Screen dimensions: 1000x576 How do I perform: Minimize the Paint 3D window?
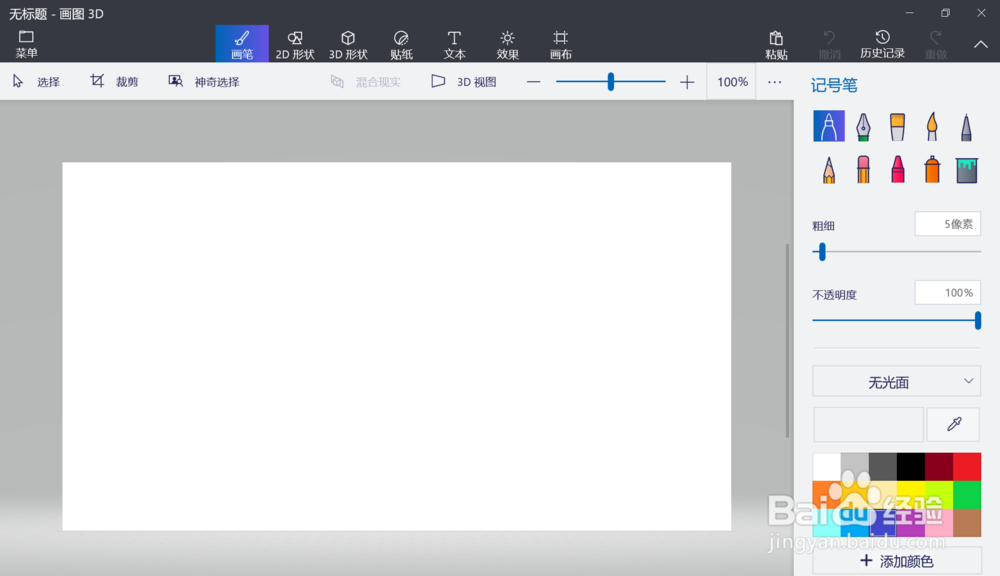click(909, 13)
